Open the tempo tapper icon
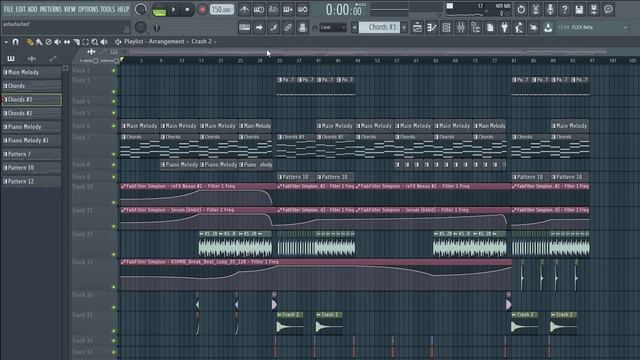 point(519,27)
